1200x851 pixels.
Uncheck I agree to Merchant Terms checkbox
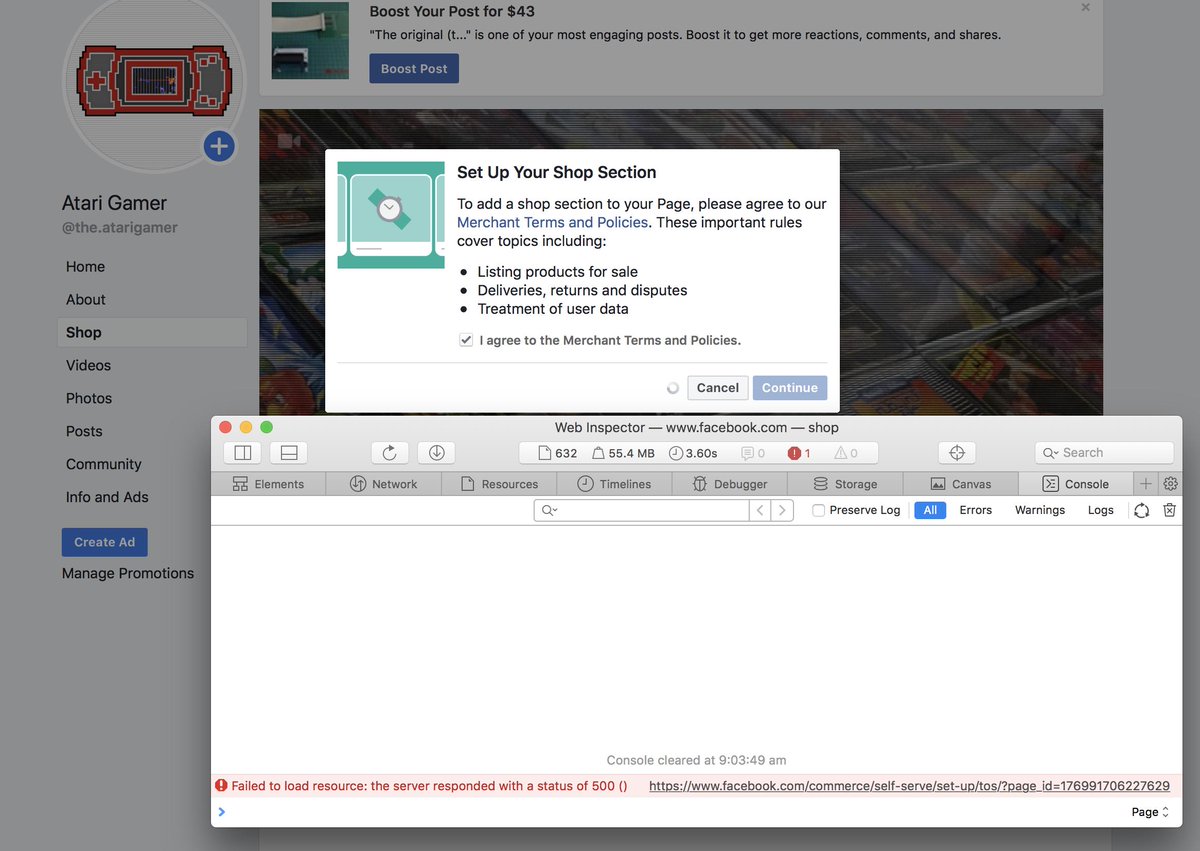tap(466, 340)
